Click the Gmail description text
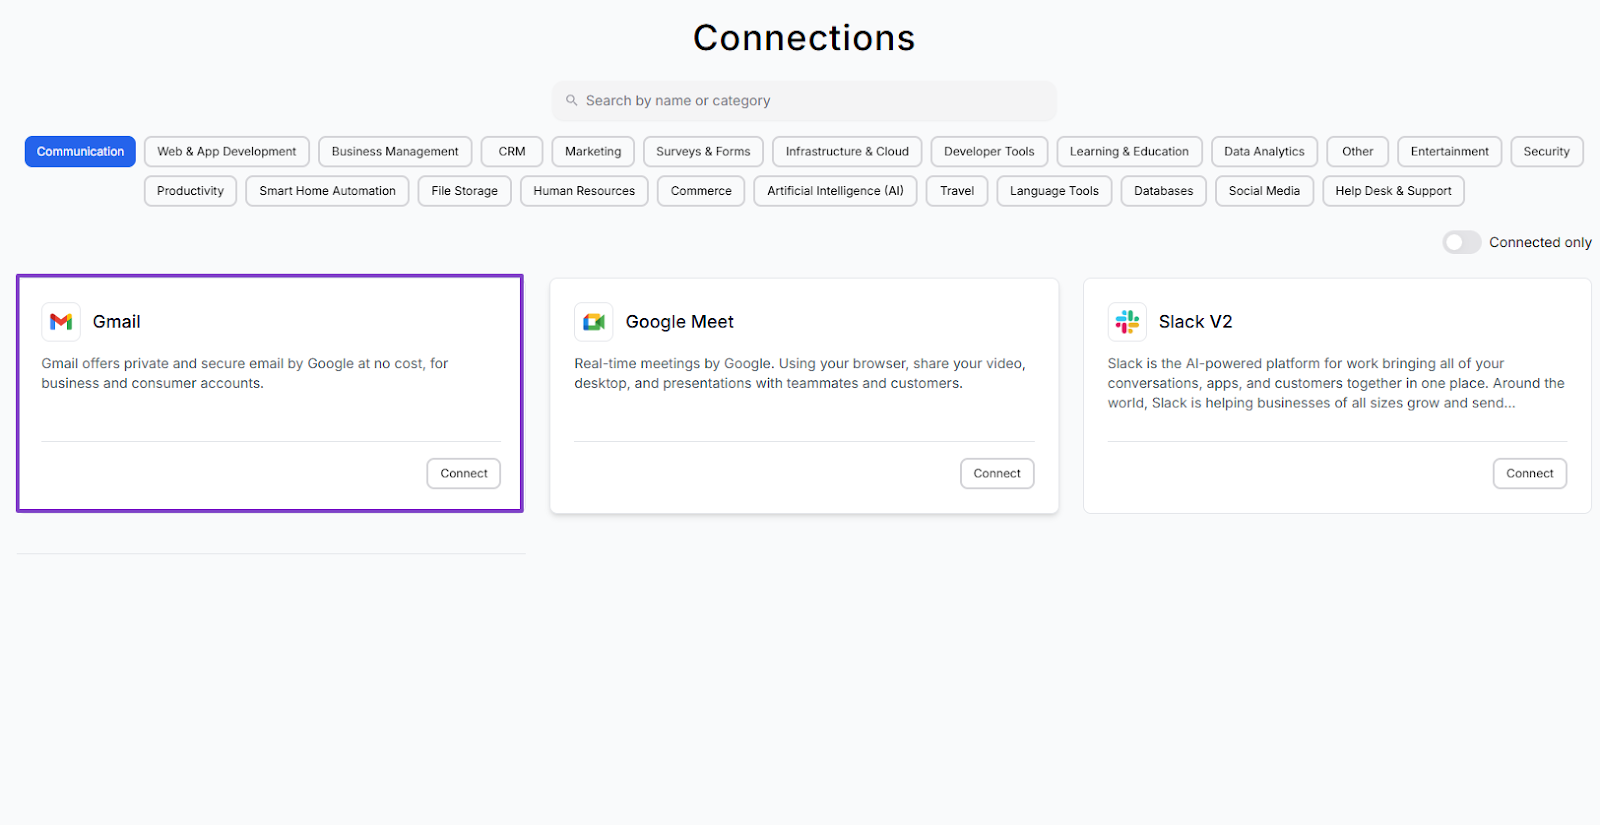This screenshot has width=1600, height=825. 245,373
